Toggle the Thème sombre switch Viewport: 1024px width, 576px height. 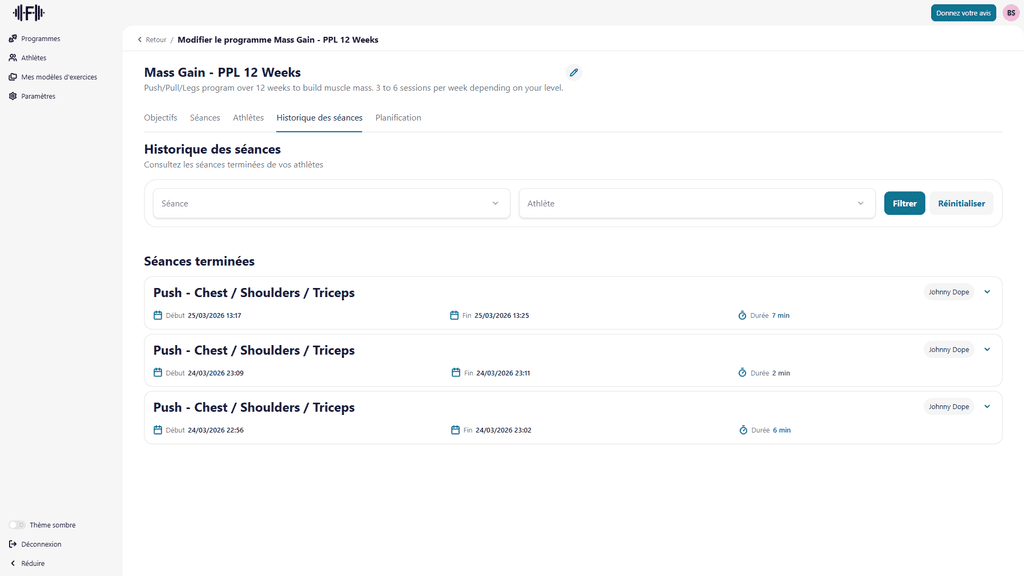(x=17, y=525)
